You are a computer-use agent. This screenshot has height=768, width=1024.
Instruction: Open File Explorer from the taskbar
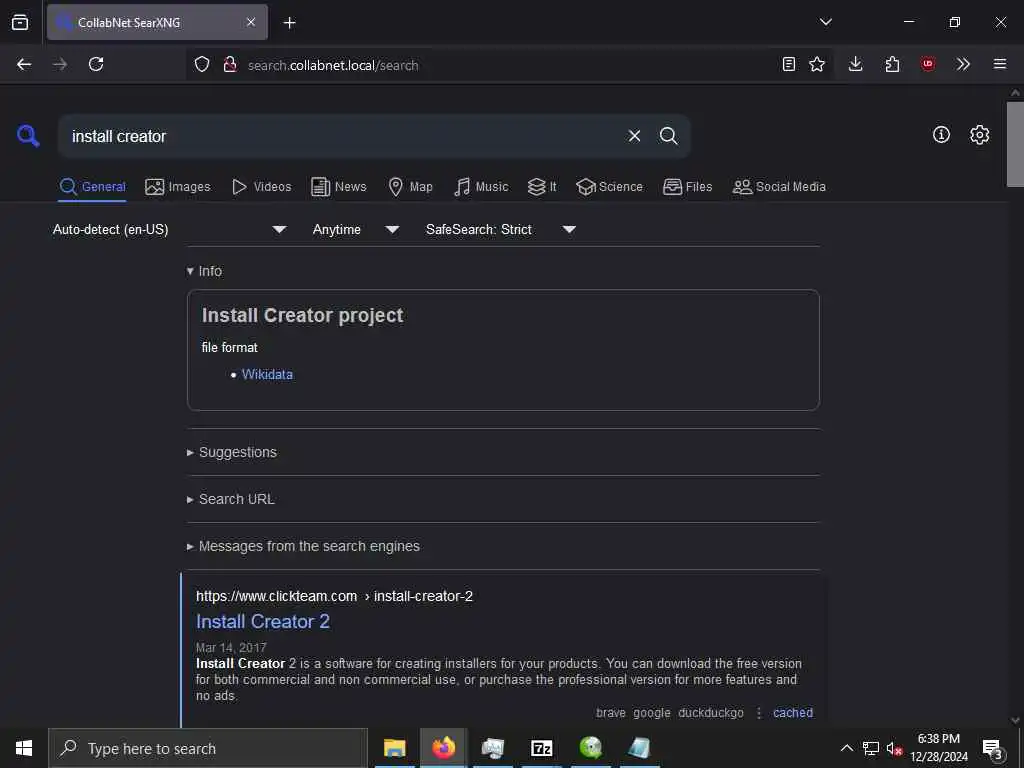pyautogui.click(x=394, y=748)
